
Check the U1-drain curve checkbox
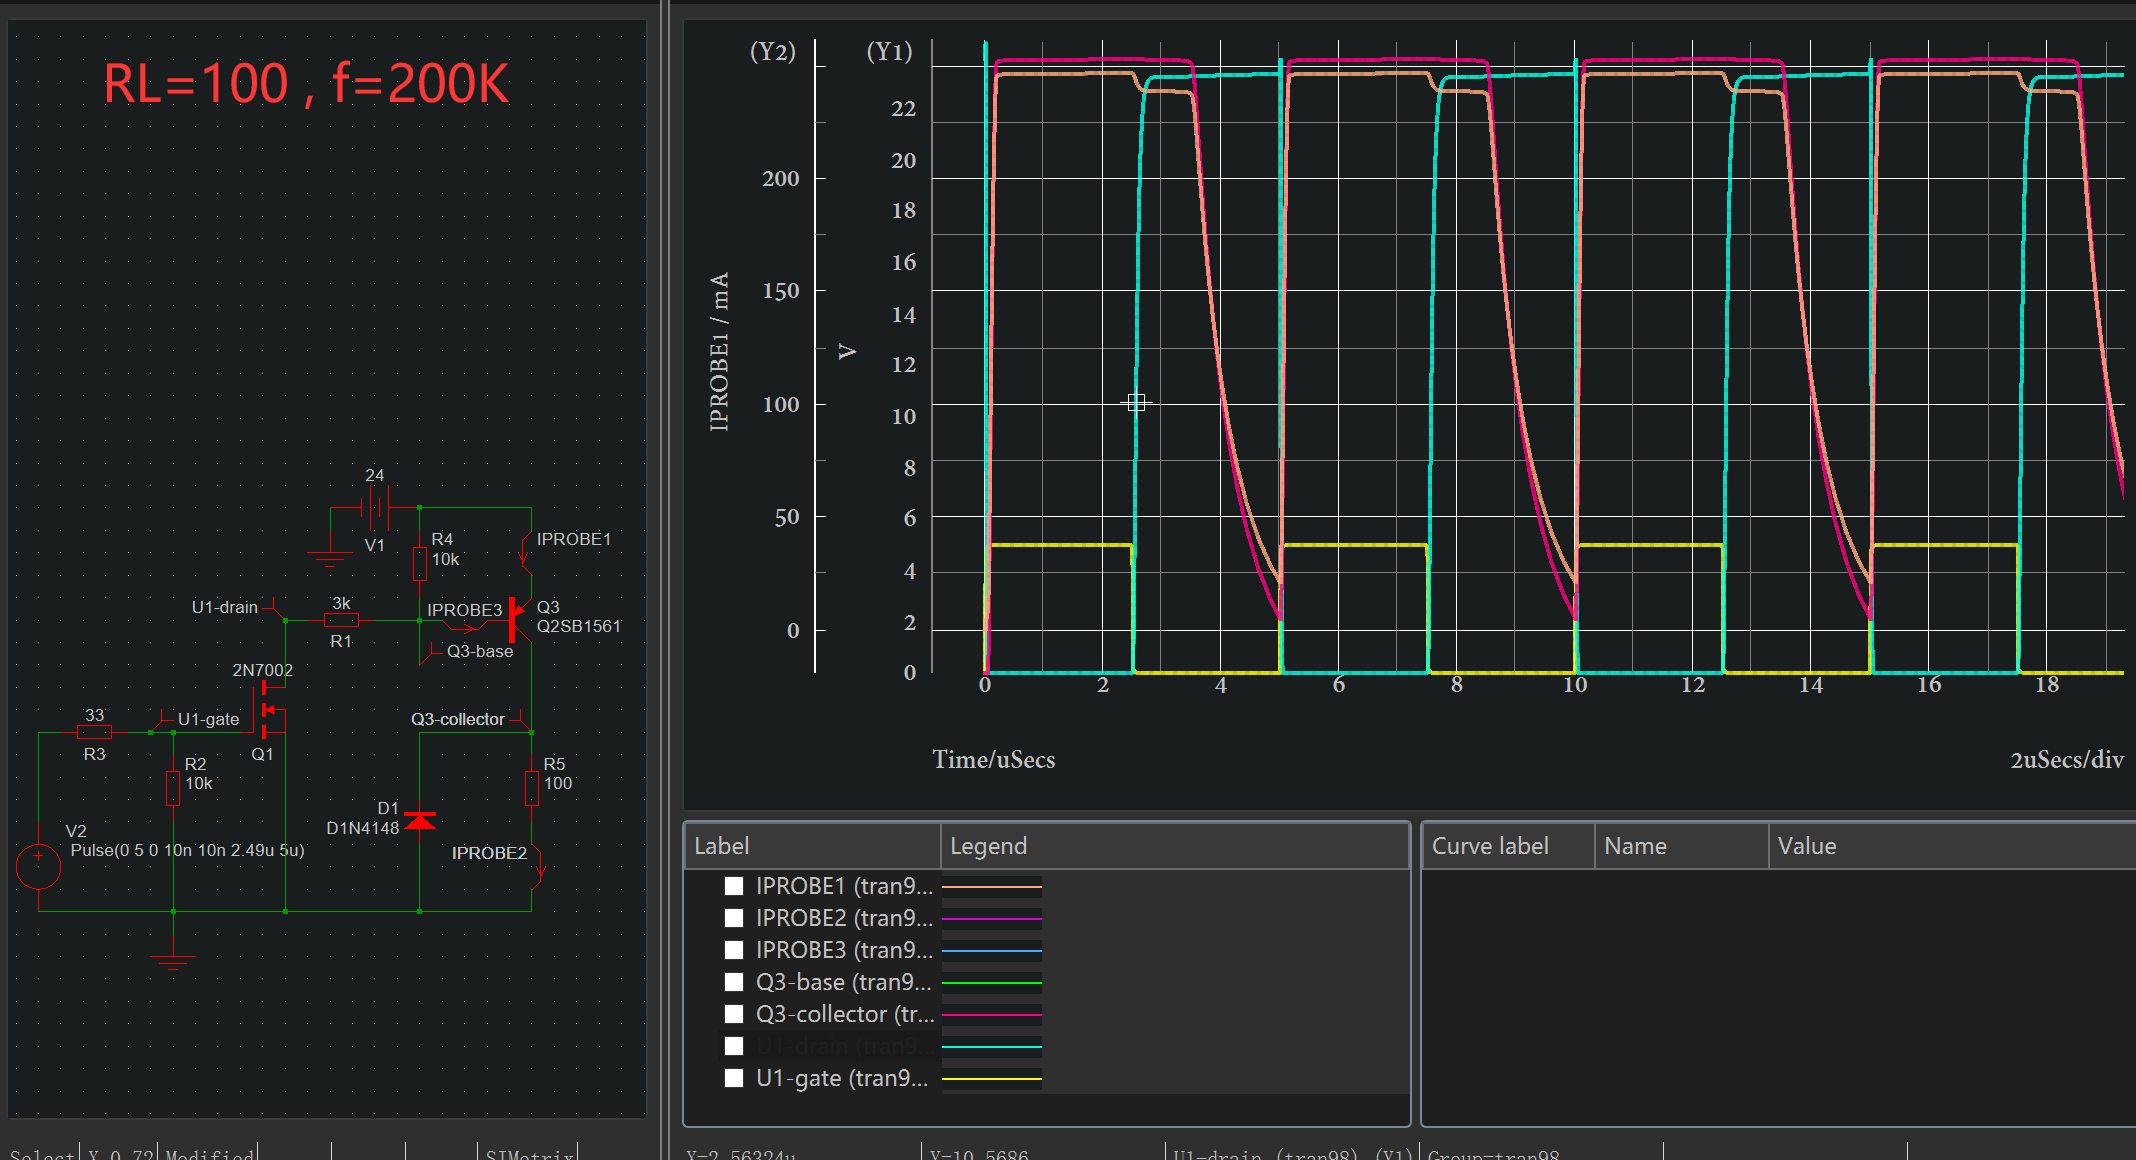(x=734, y=1046)
